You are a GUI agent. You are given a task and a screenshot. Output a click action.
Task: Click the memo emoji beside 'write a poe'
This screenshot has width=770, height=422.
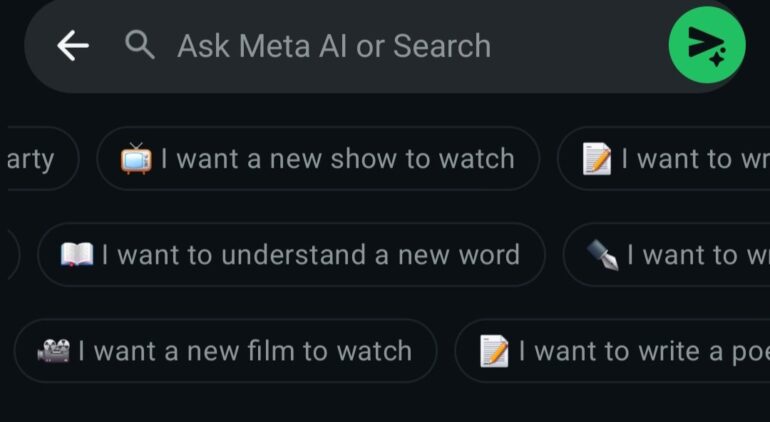tap(494, 351)
